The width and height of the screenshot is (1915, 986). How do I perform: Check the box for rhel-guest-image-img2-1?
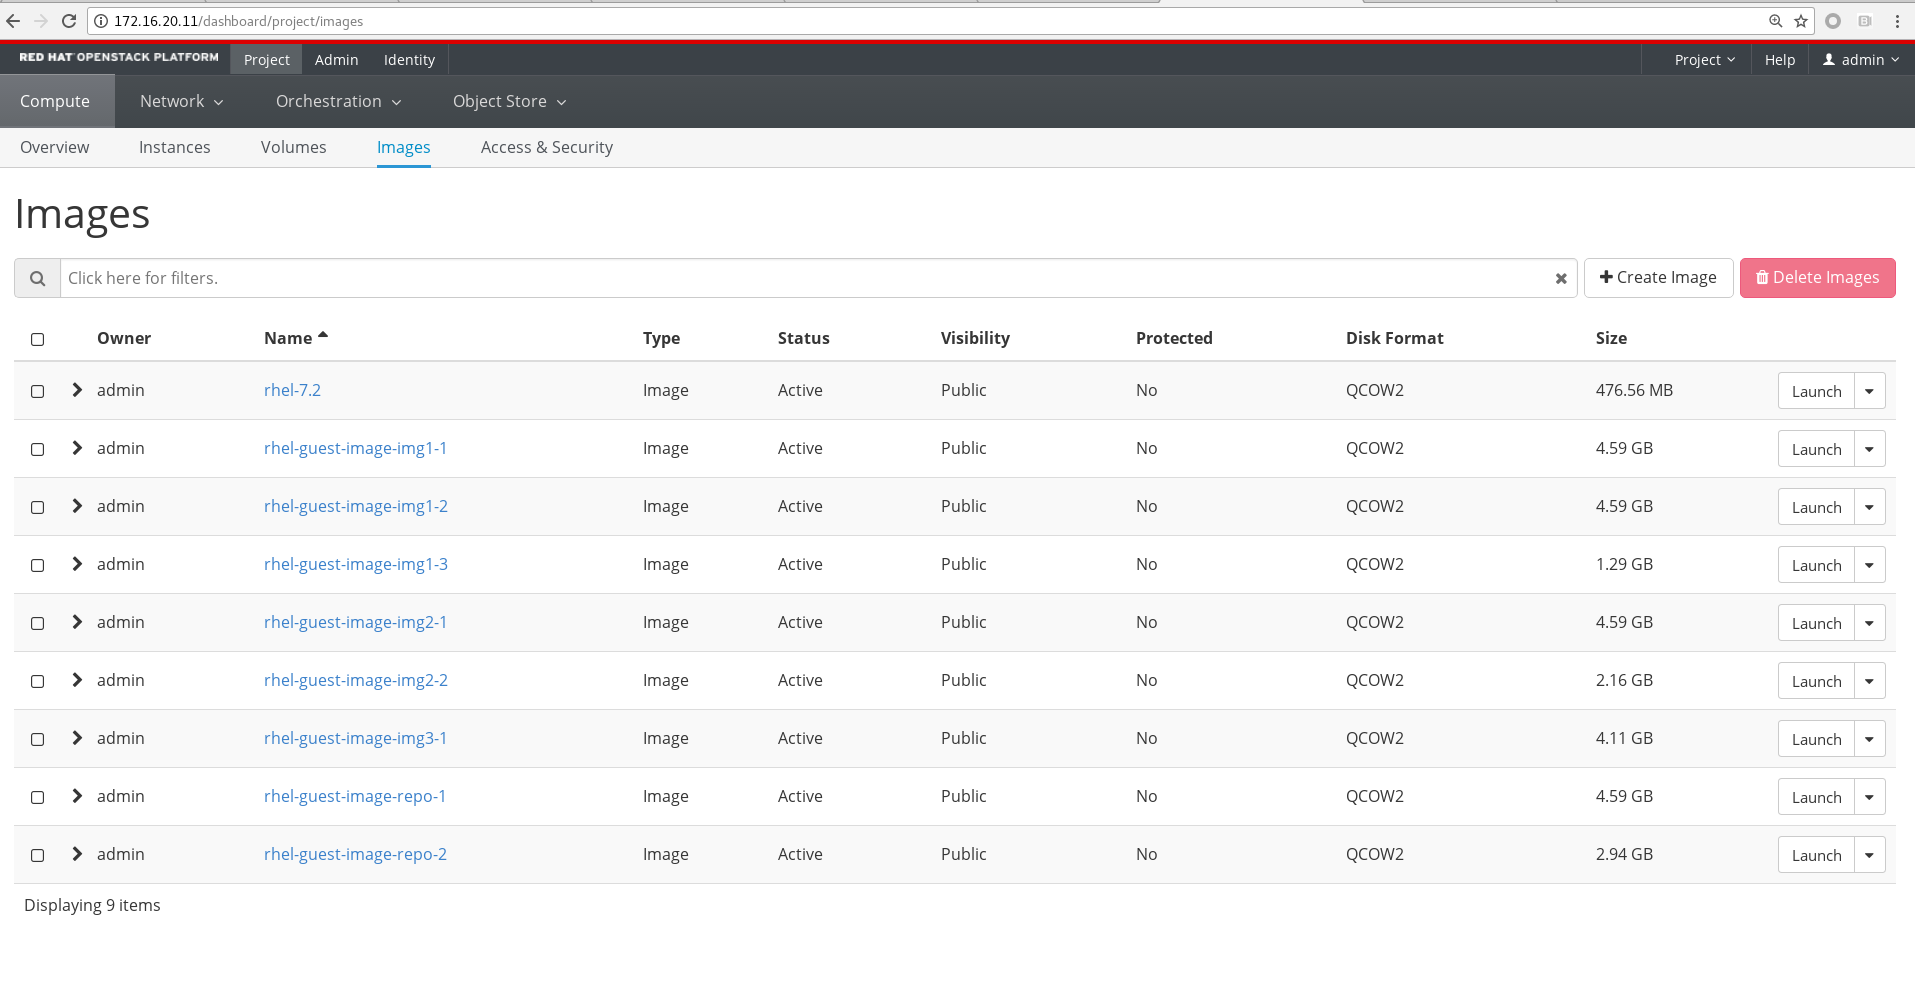[x=38, y=624]
